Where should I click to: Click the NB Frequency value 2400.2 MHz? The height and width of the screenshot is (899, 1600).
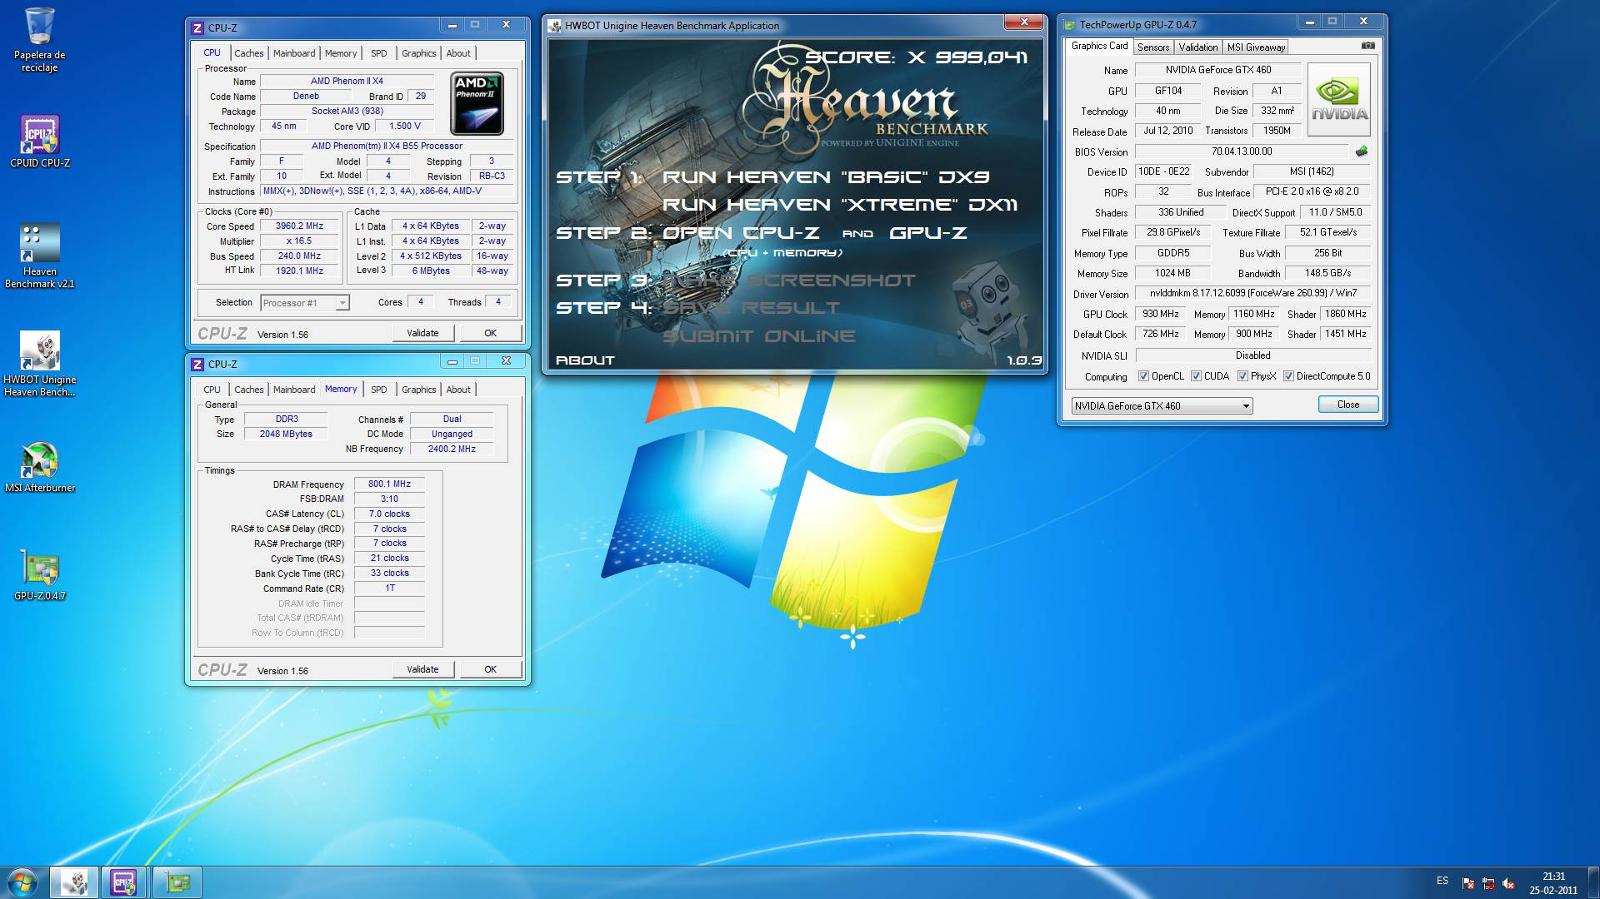tap(452, 449)
